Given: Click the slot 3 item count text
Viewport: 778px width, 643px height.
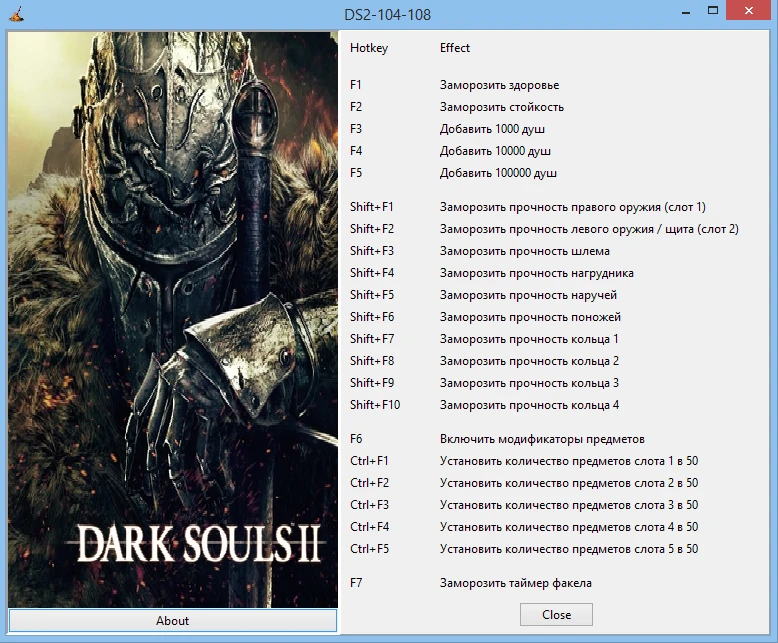Looking at the screenshot, I should pos(569,505).
